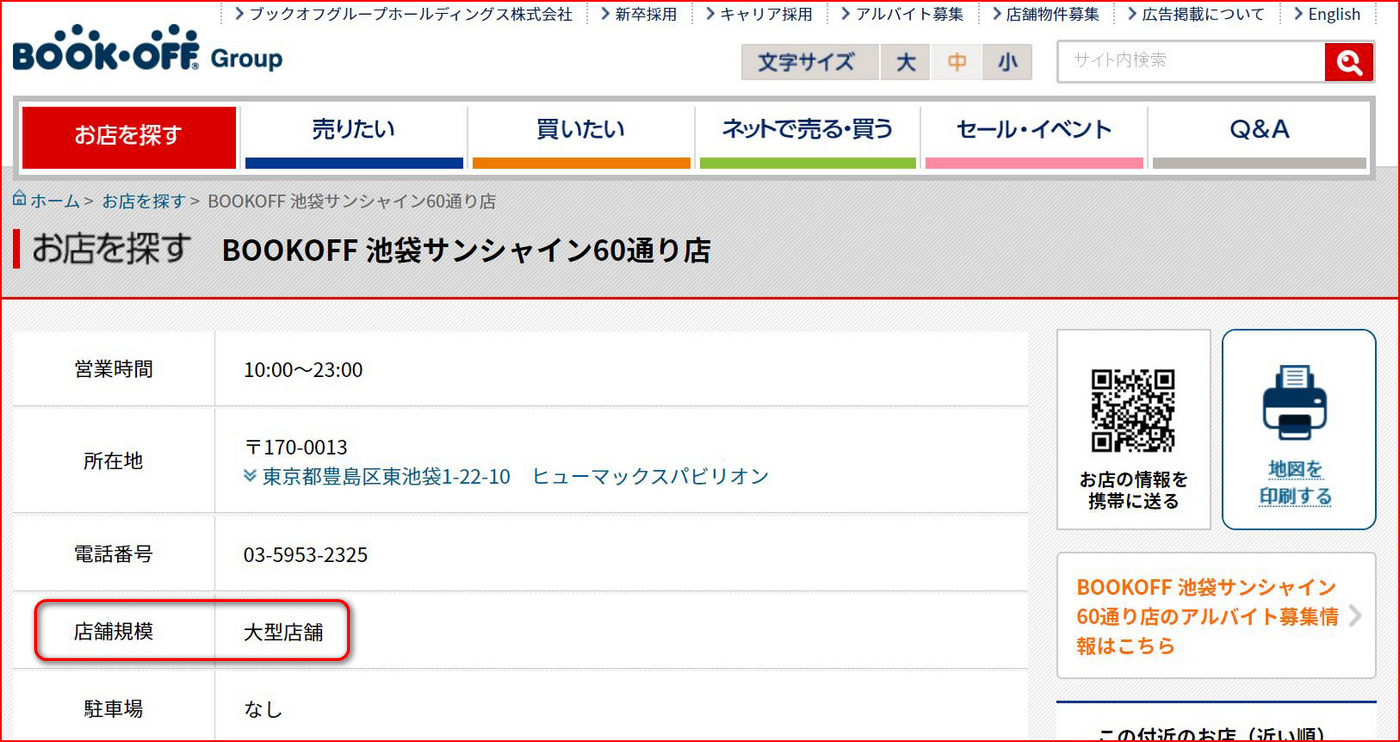Click the red search magnifier button
1400x742 pixels.
(1349, 62)
